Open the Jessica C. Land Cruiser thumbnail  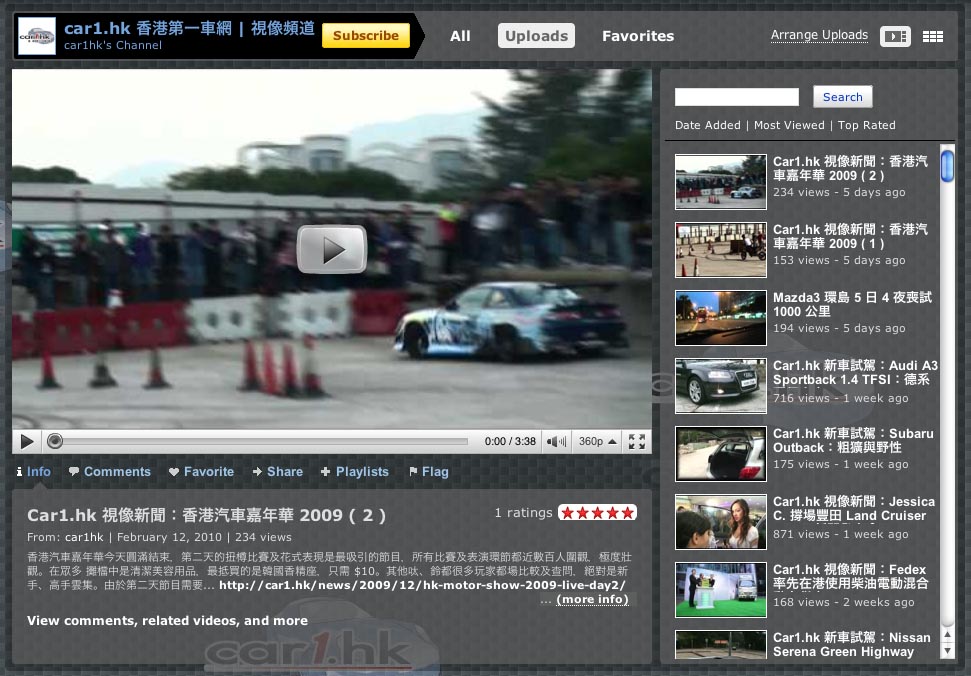721,522
